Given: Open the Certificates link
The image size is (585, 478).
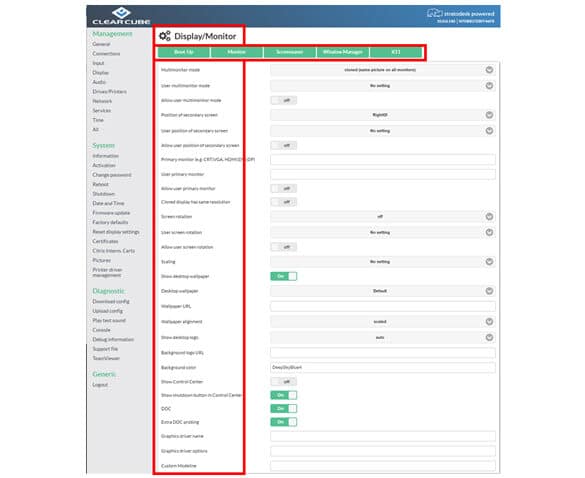Looking at the screenshot, I should (105, 241).
